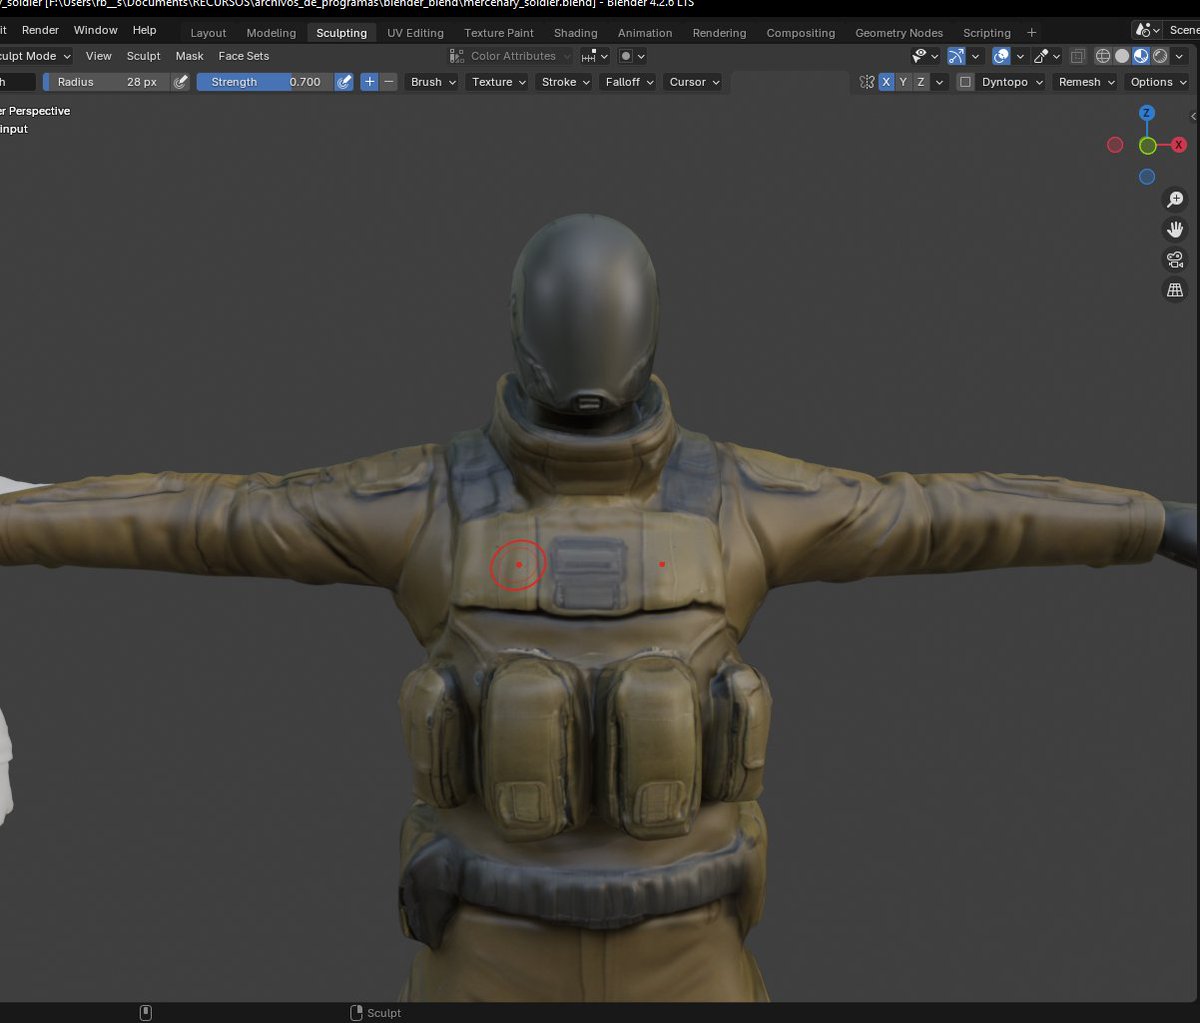Click the hand pan view icon
Image resolution: width=1200 pixels, height=1023 pixels.
[1175, 230]
